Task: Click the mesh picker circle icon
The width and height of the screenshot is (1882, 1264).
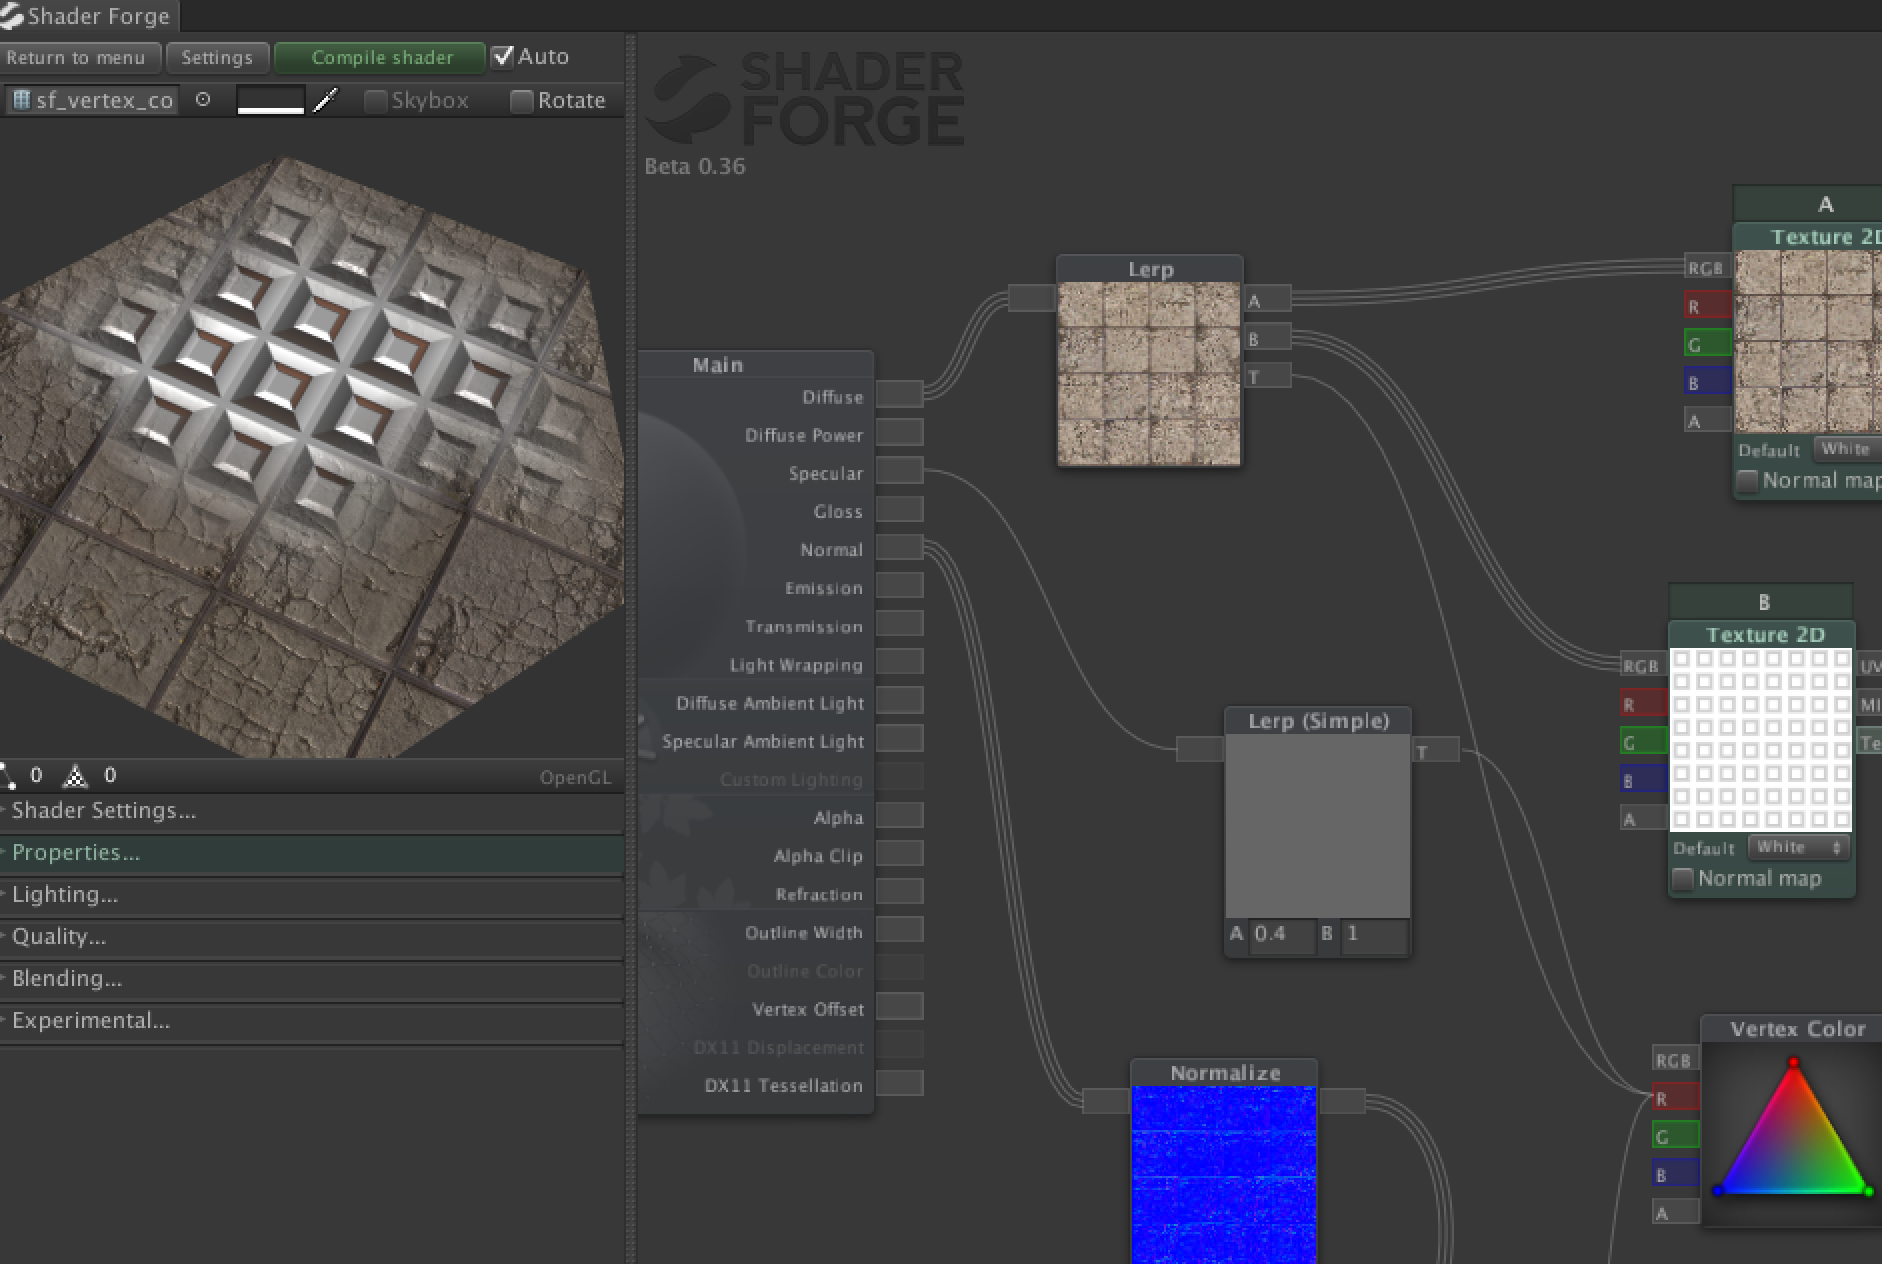Action: pos(203,100)
